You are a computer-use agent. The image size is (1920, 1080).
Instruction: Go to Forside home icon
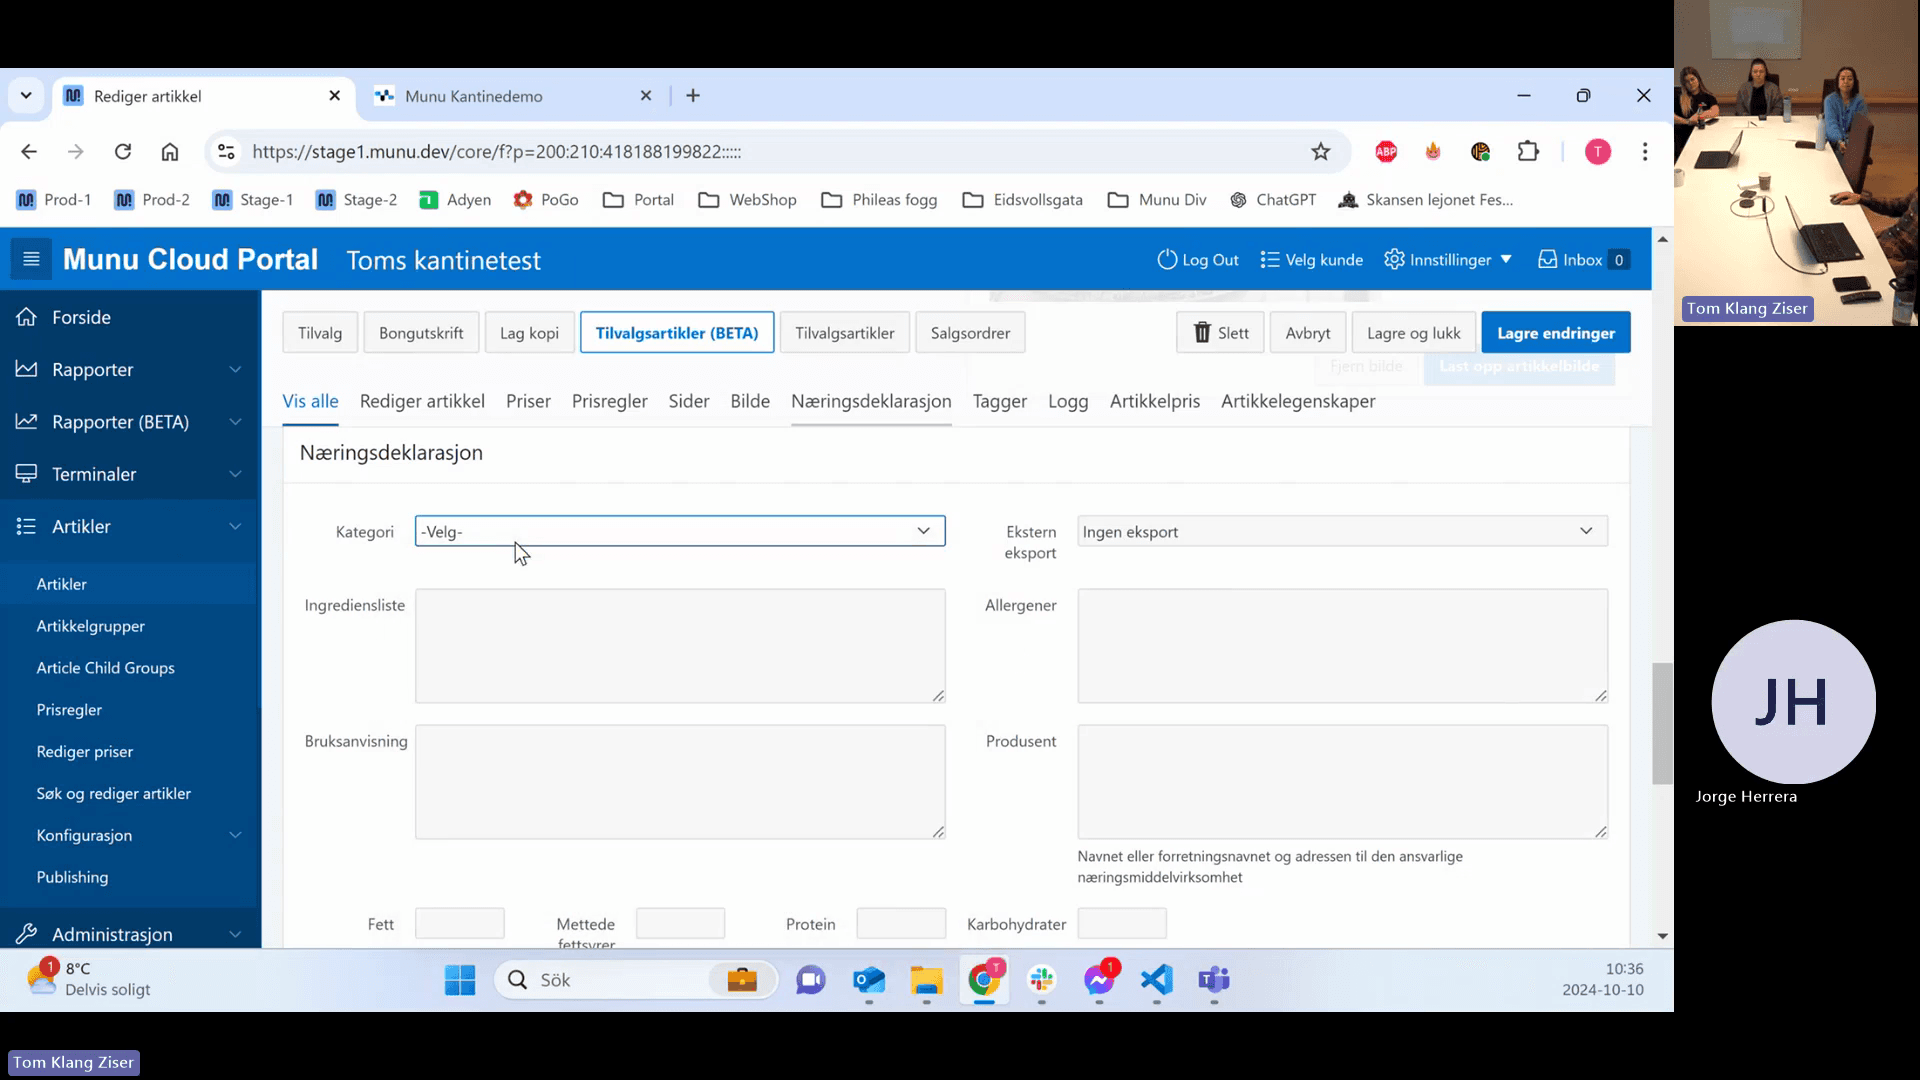point(27,317)
